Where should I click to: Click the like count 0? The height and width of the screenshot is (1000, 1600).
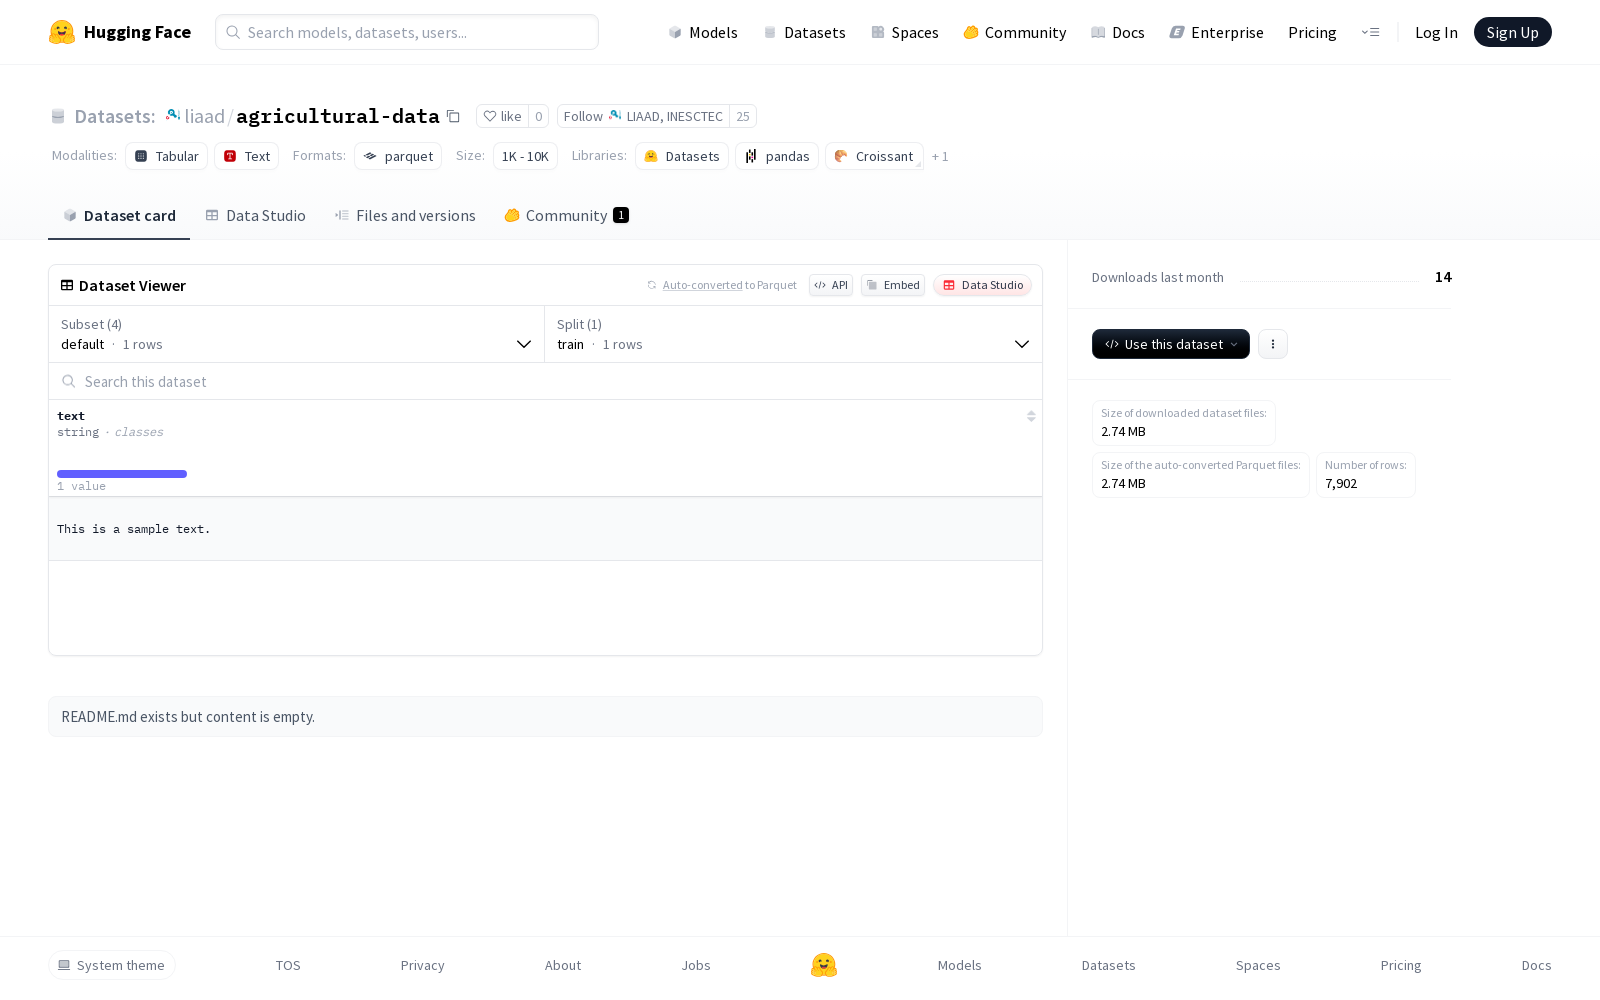[538, 116]
